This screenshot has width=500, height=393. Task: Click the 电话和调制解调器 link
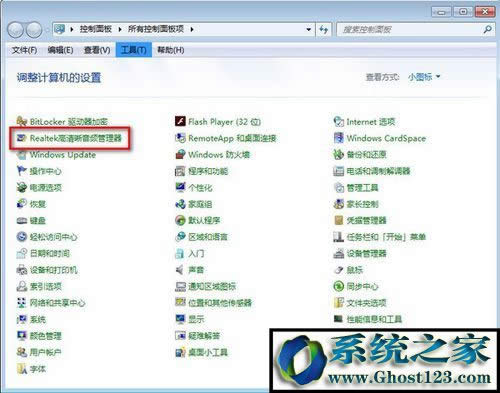tap(378, 171)
